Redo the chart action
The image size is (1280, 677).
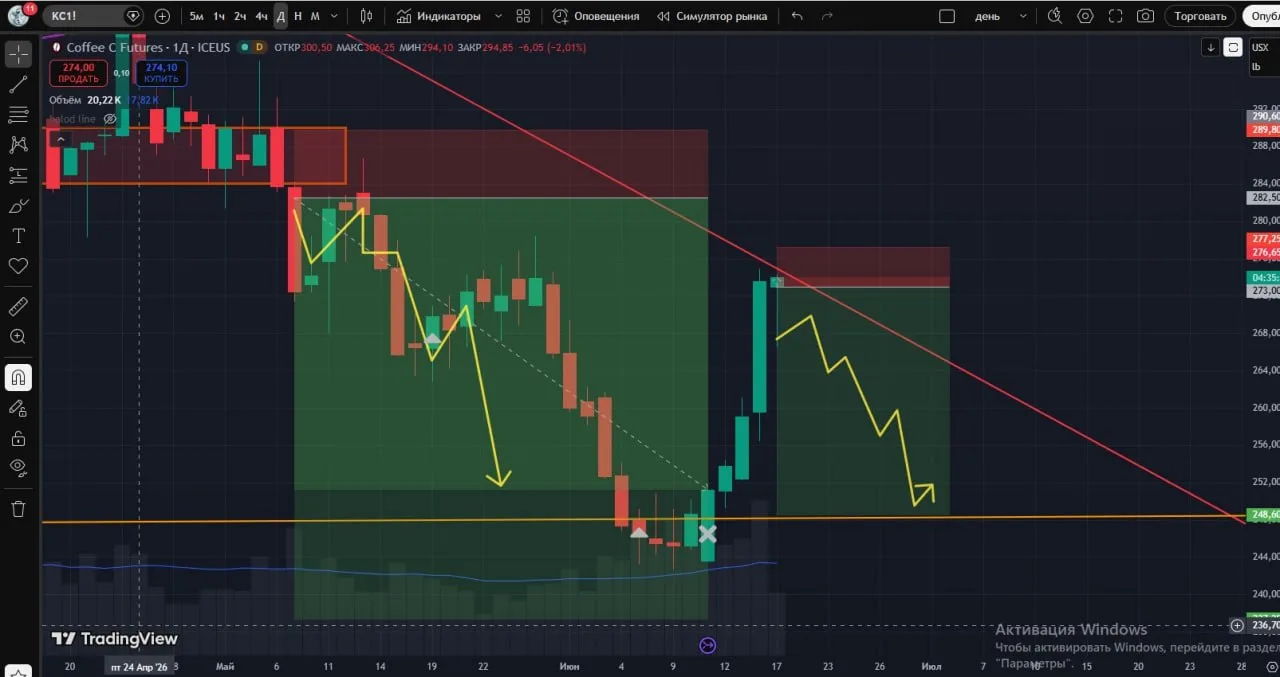(x=826, y=16)
